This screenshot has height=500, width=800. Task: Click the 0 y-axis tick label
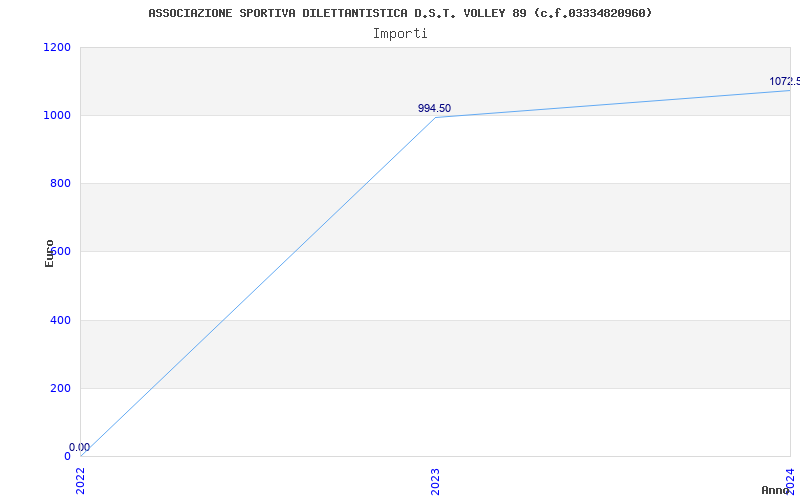coord(67,456)
